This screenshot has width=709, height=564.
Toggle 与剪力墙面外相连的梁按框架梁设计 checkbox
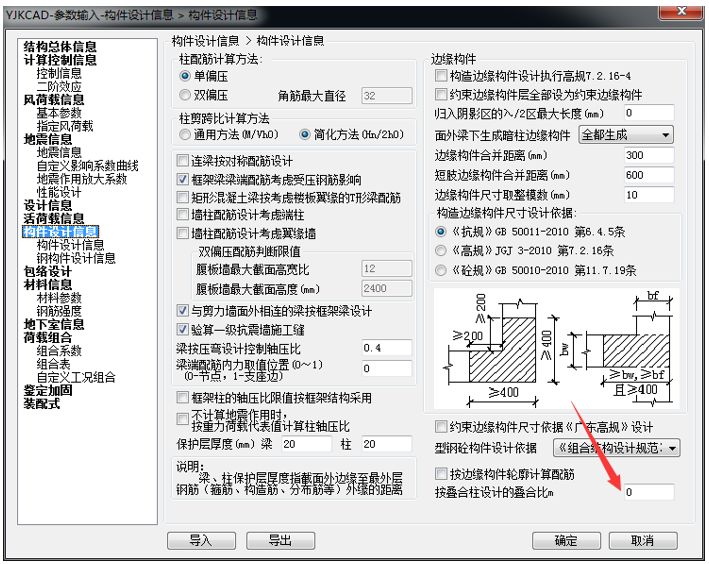click(x=182, y=311)
